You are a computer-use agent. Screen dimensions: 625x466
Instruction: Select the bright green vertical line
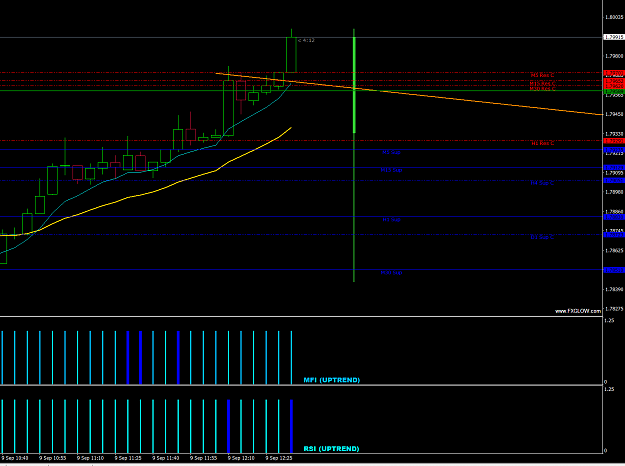pos(354,85)
